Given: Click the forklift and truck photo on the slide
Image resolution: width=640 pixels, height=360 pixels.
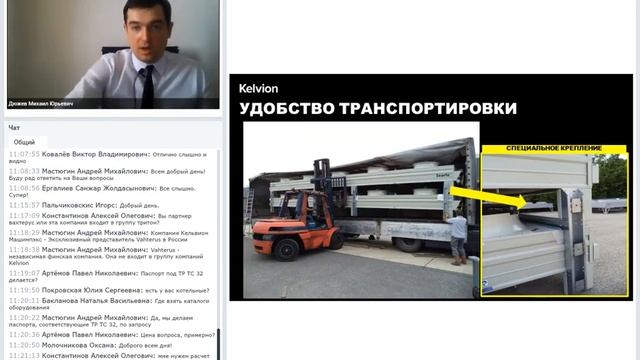Looking at the screenshot, I should click(x=361, y=210).
